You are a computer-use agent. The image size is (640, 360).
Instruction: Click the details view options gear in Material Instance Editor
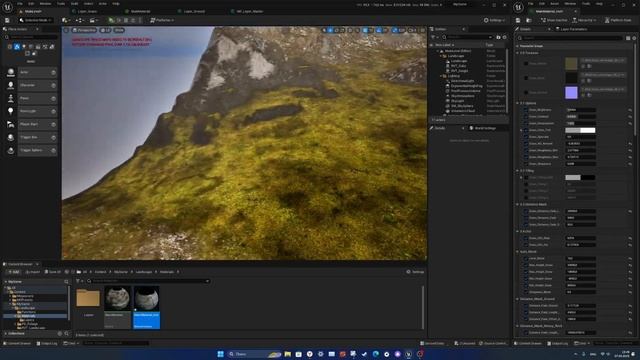[634, 38]
